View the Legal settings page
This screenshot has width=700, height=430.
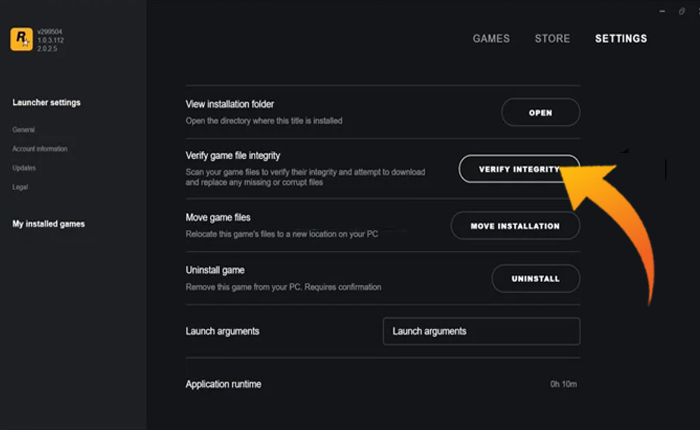20,187
